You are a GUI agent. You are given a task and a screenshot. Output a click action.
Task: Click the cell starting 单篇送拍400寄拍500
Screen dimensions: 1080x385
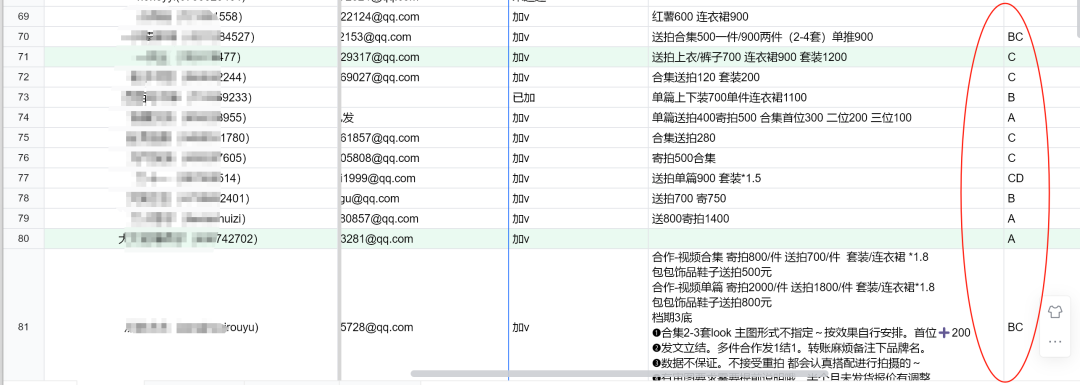tap(825, 118)
